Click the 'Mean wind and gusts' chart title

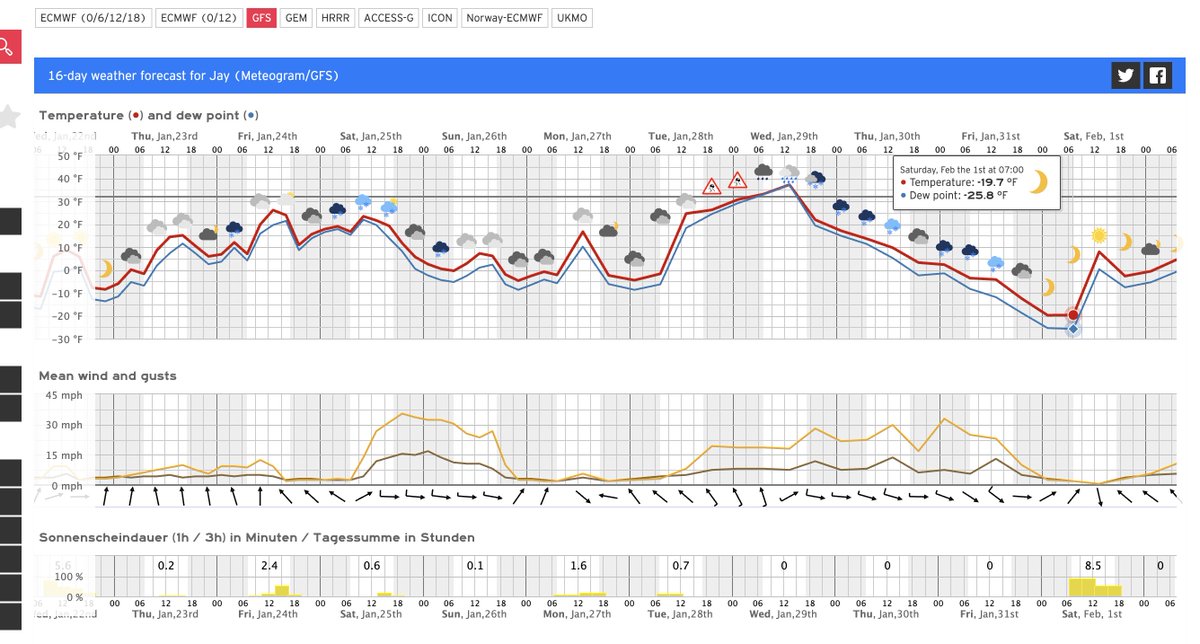[x=107, y=376]
